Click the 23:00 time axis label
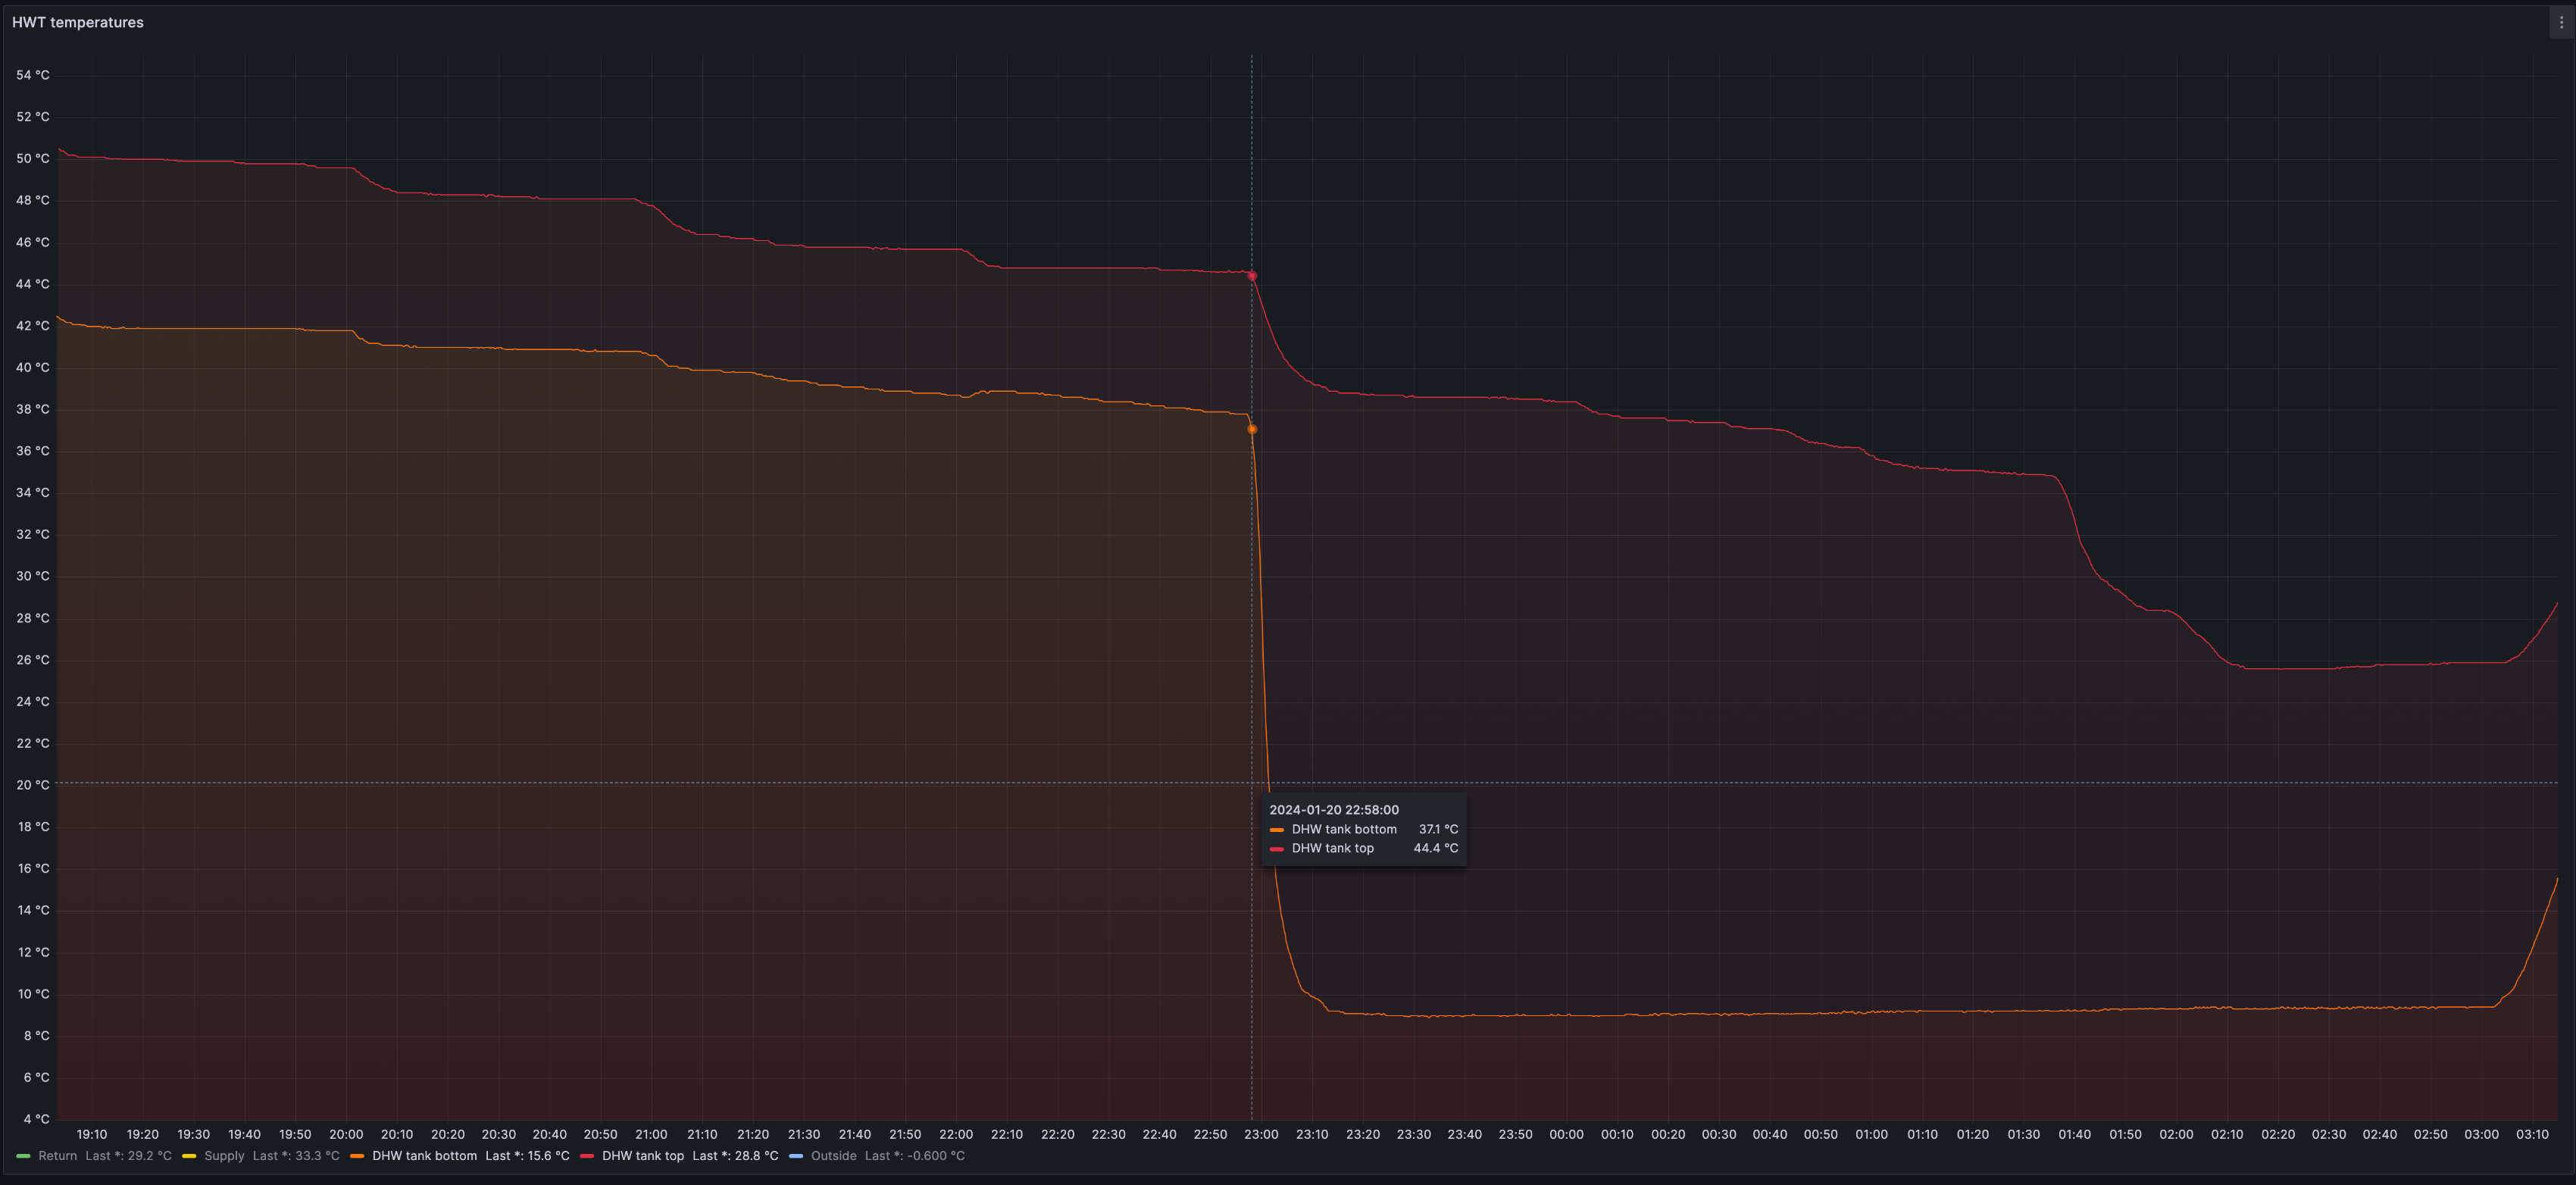Screen dimensions: 2576x1185 click(1261, 1134)
